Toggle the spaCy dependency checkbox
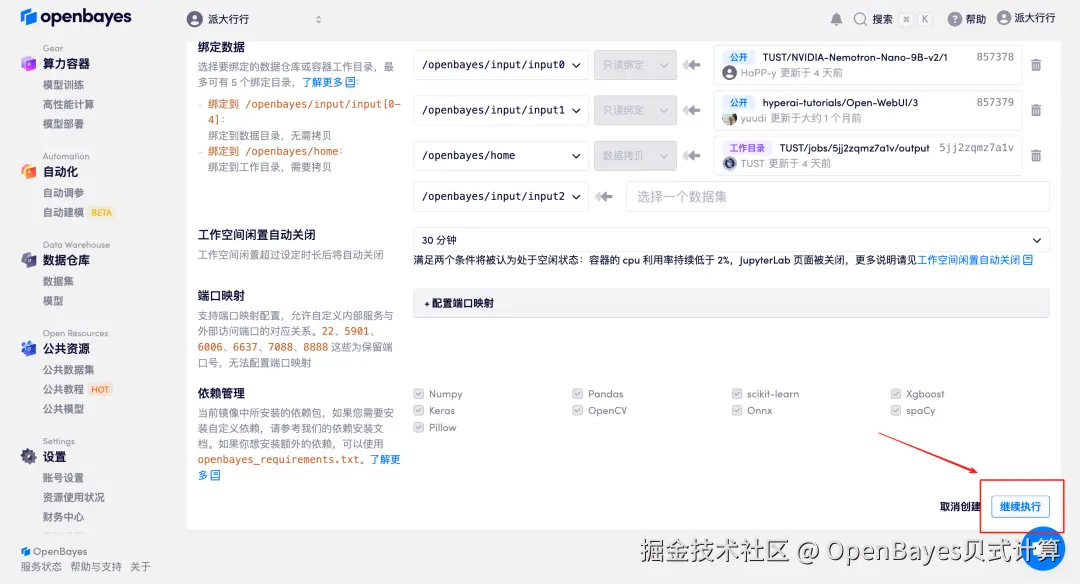Image resolution: width=1080 pixels, height=584 pixels. 895,410
